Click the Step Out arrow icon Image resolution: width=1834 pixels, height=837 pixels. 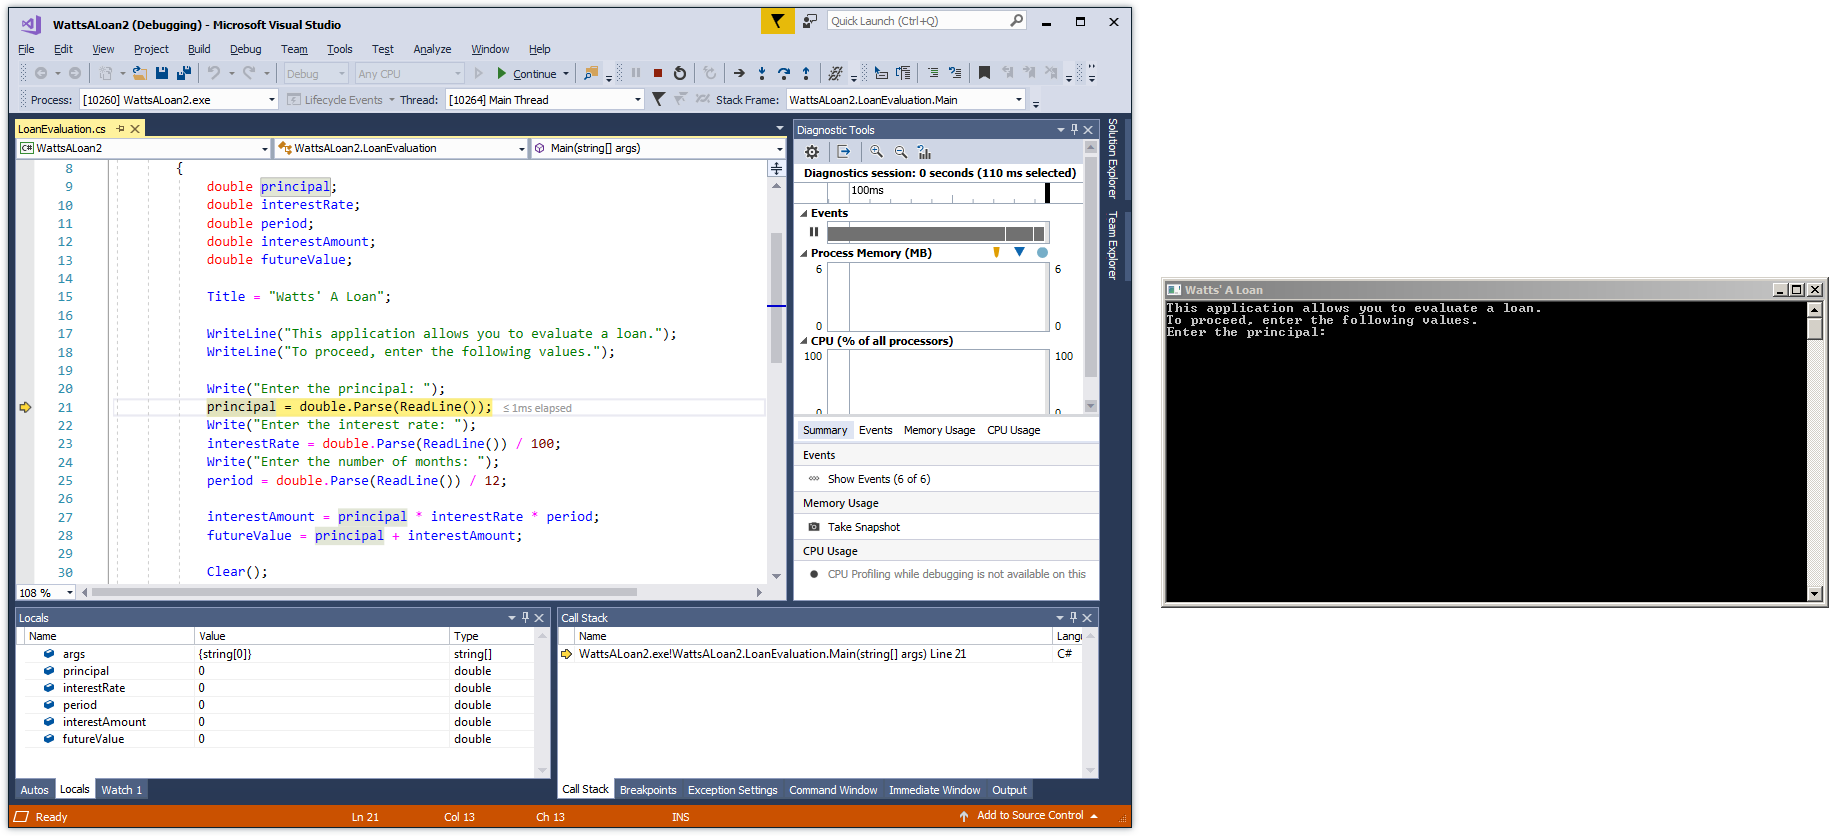point(806,73)
